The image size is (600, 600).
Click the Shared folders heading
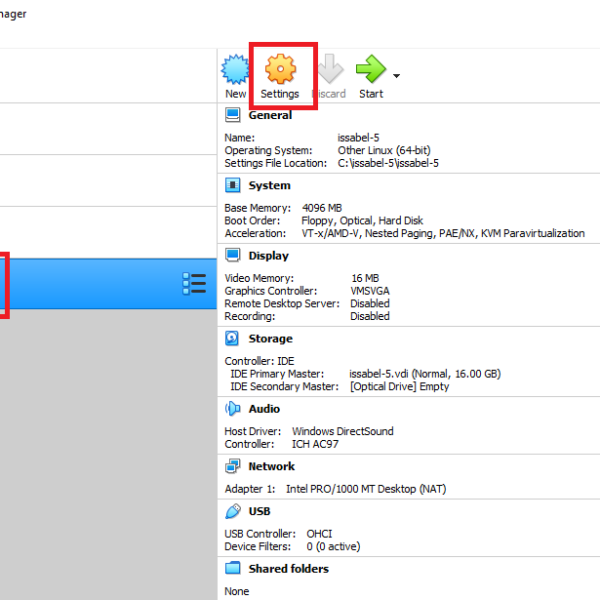[x=288, y=569]
